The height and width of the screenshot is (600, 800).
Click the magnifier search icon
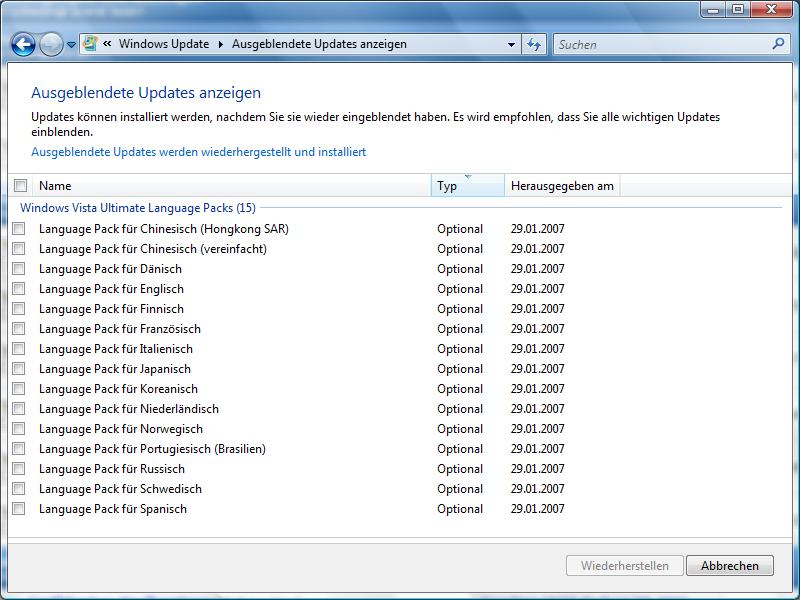(778, 44)
